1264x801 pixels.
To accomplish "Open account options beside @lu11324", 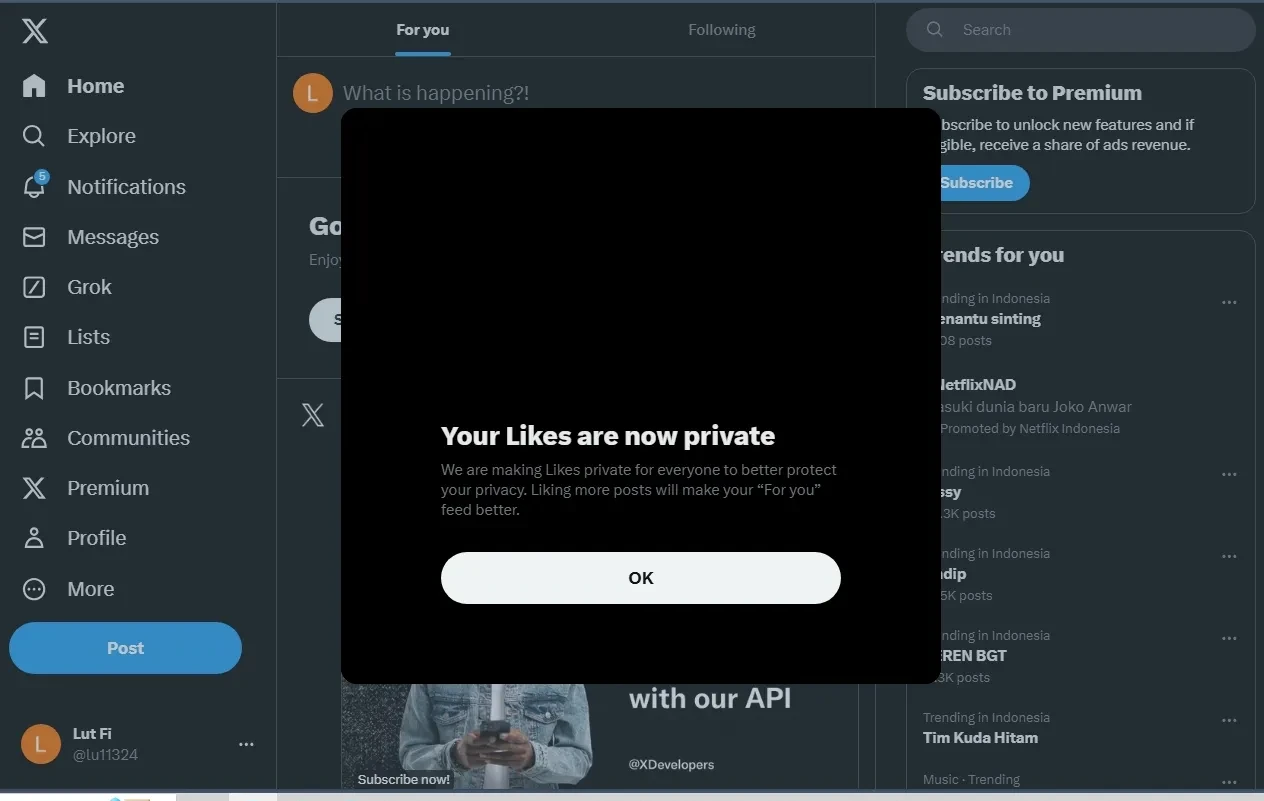I will pos(246,744).
